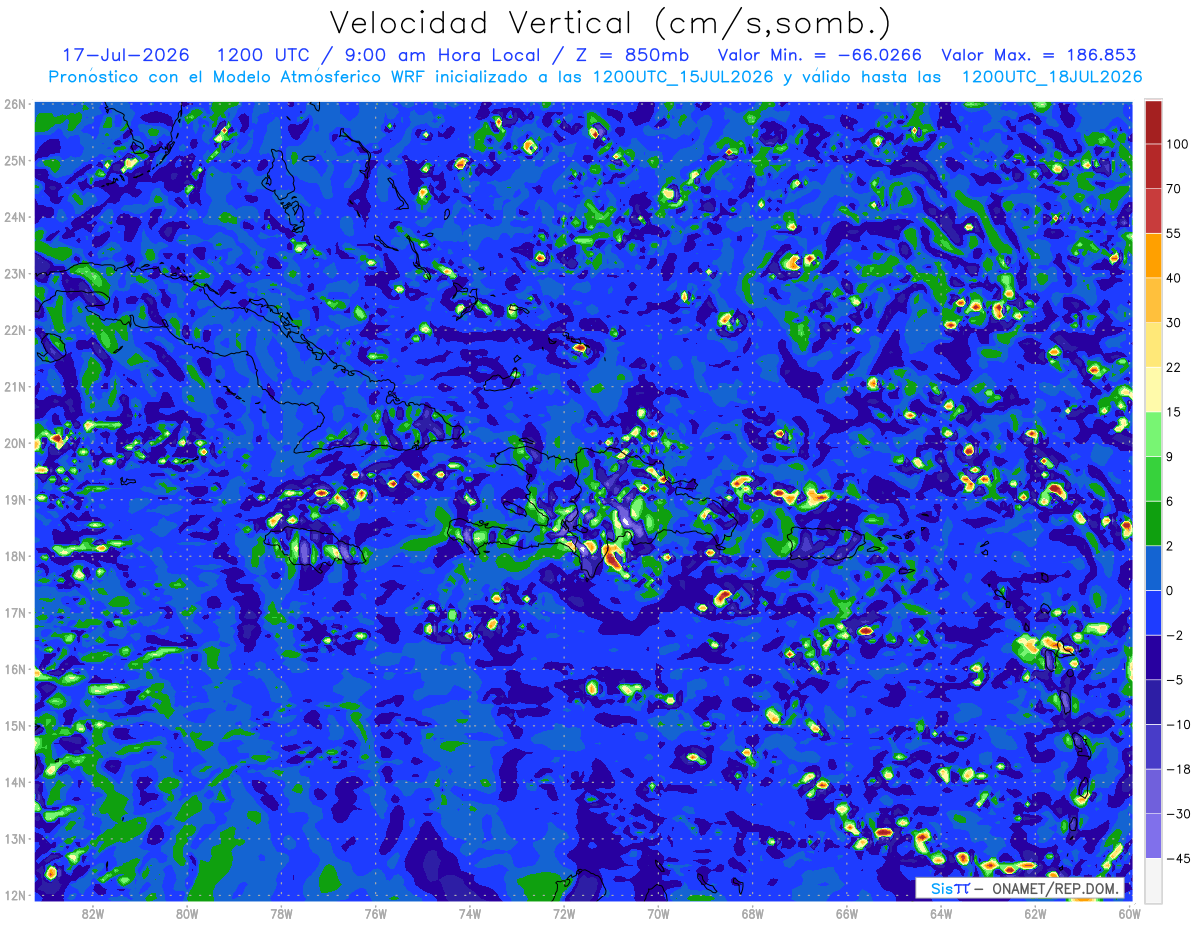1200x927 pixels.
Task: Click the latitude axis label "17N"
Action: 15,612
